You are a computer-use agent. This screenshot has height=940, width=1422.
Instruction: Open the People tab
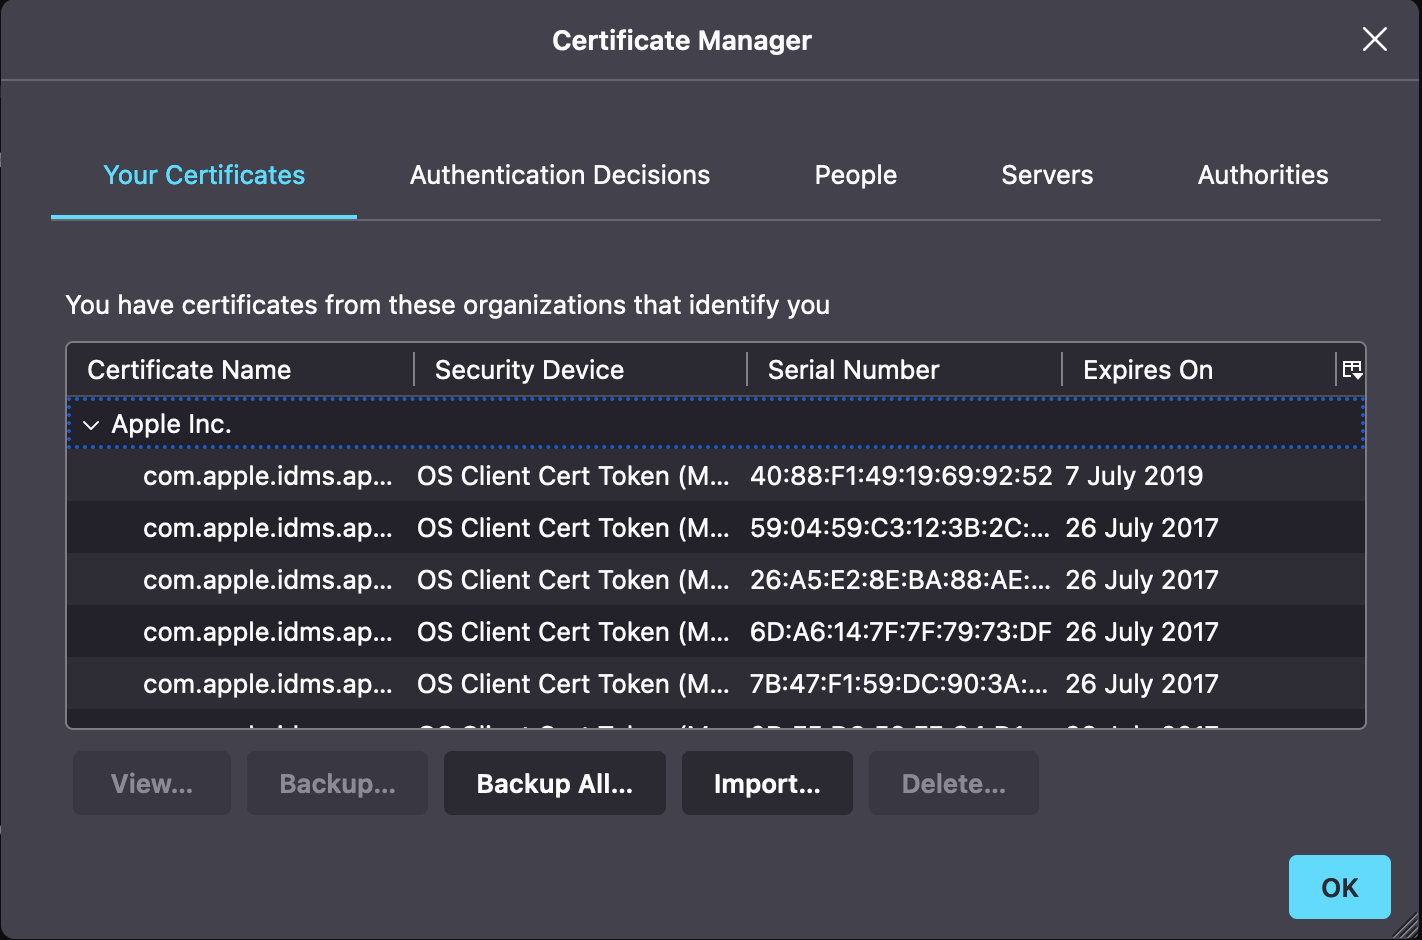(x=855, y=175)
